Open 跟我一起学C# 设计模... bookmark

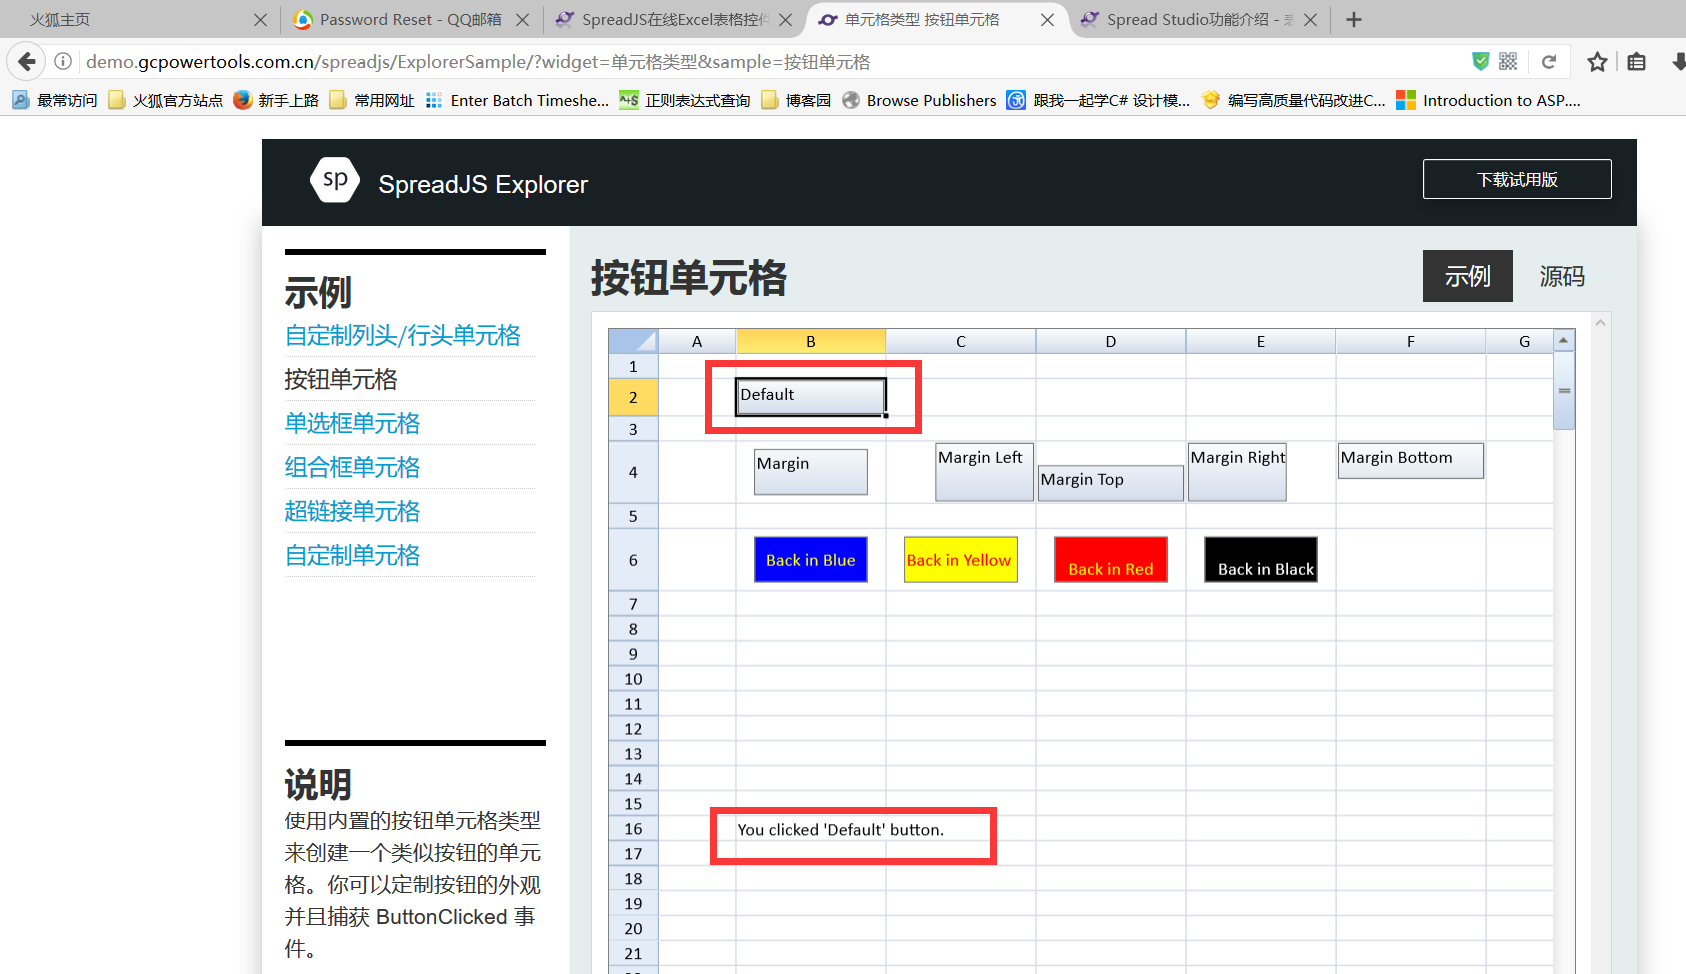[1098, 100]
